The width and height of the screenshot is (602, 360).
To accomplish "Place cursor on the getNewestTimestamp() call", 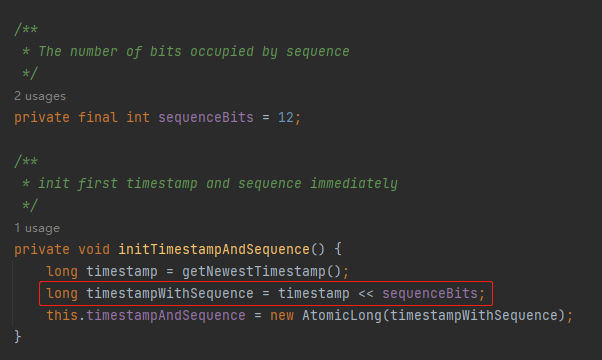I will click(x=261, y=271).
